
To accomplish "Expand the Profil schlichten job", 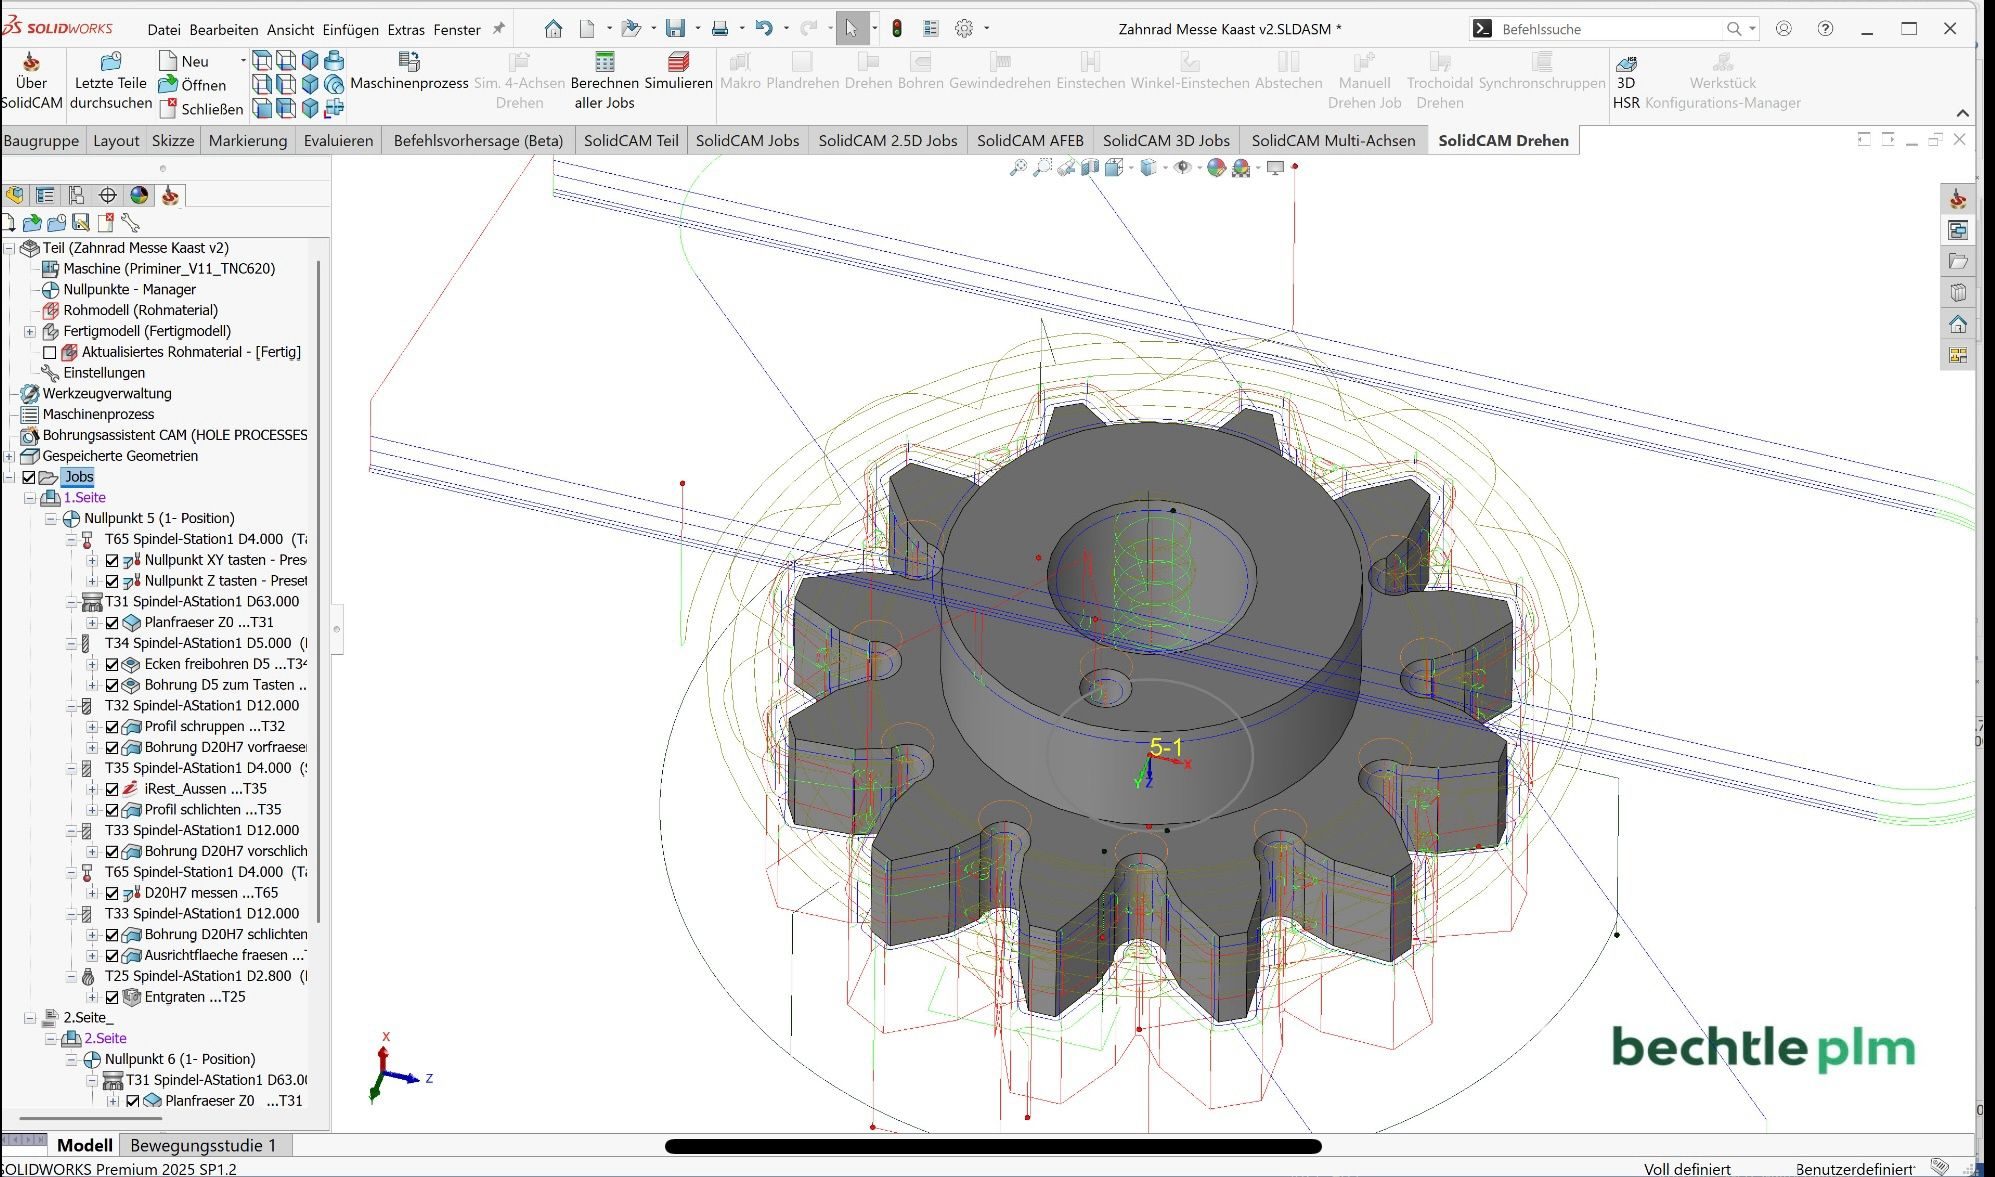I will tap(92, 810).
